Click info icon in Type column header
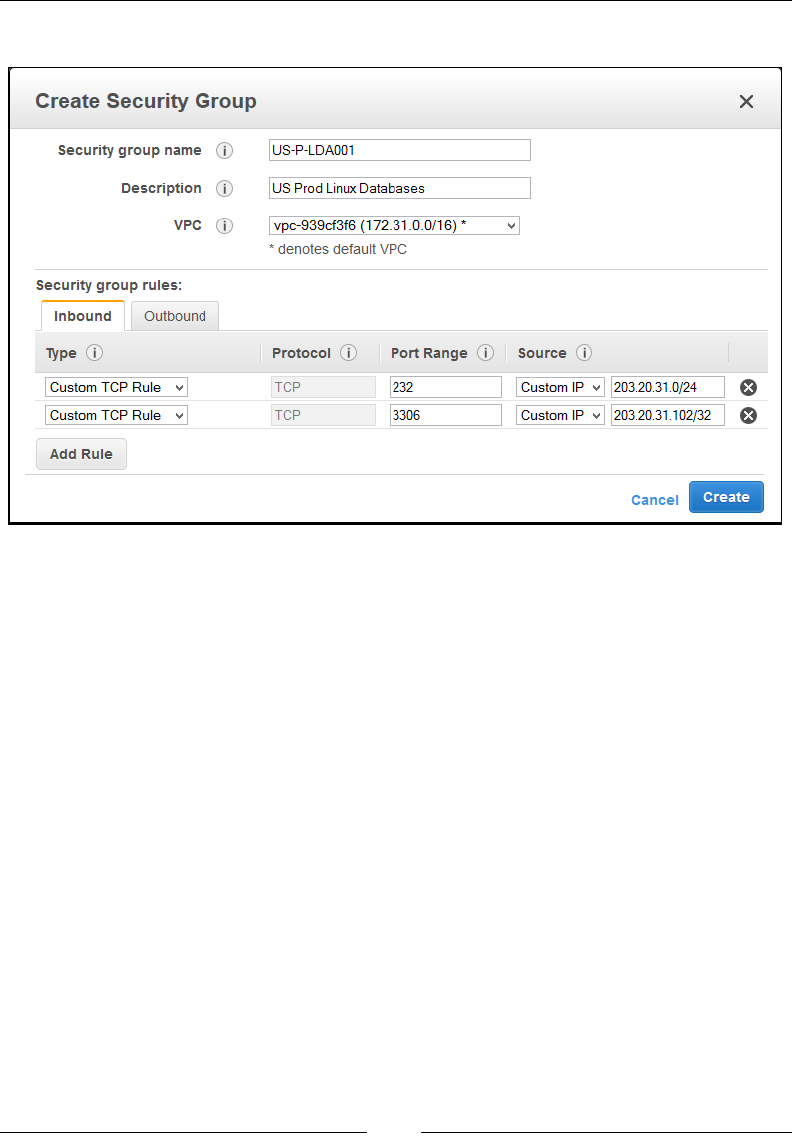The image size is (792, 1142). coord(94,353)
